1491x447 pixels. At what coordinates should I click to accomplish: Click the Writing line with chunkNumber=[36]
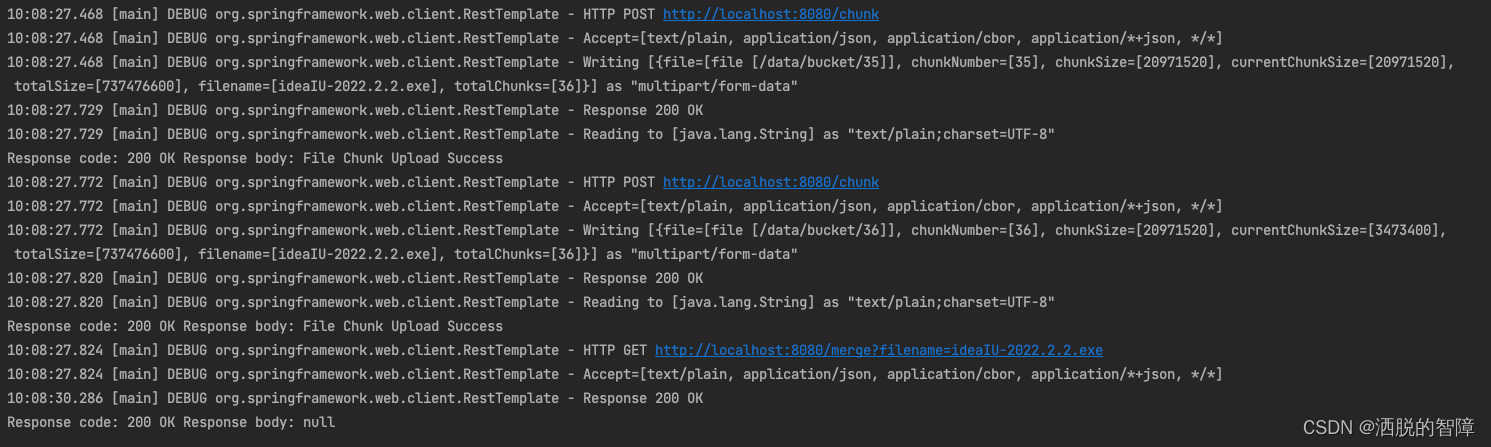(x=727, y=242)
